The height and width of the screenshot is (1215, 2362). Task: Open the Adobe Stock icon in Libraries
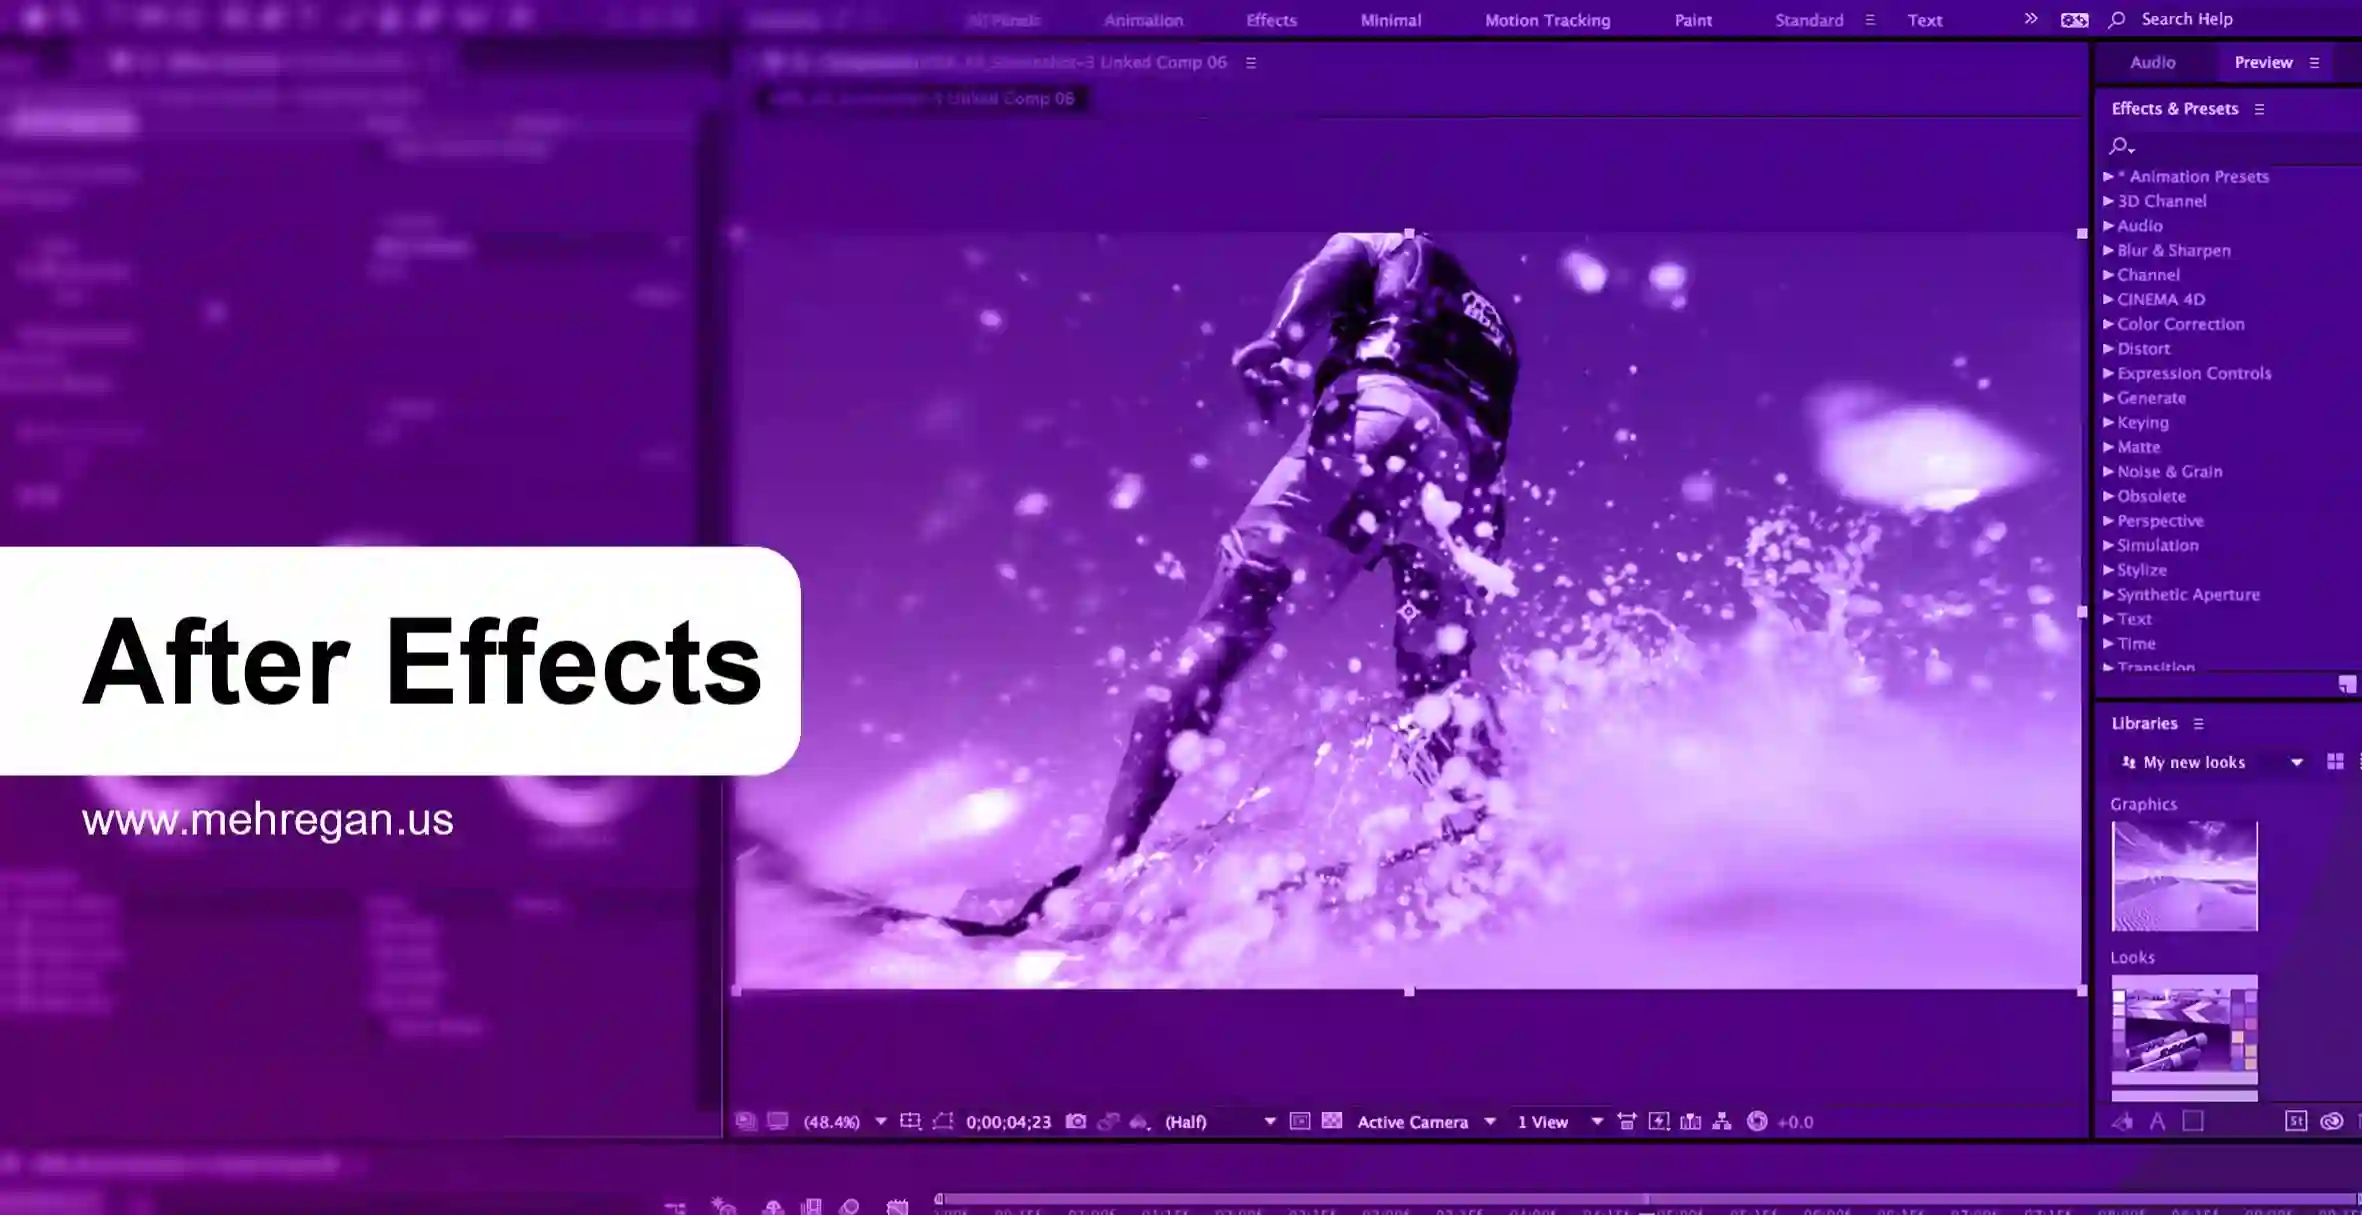click(2296, 1121)
